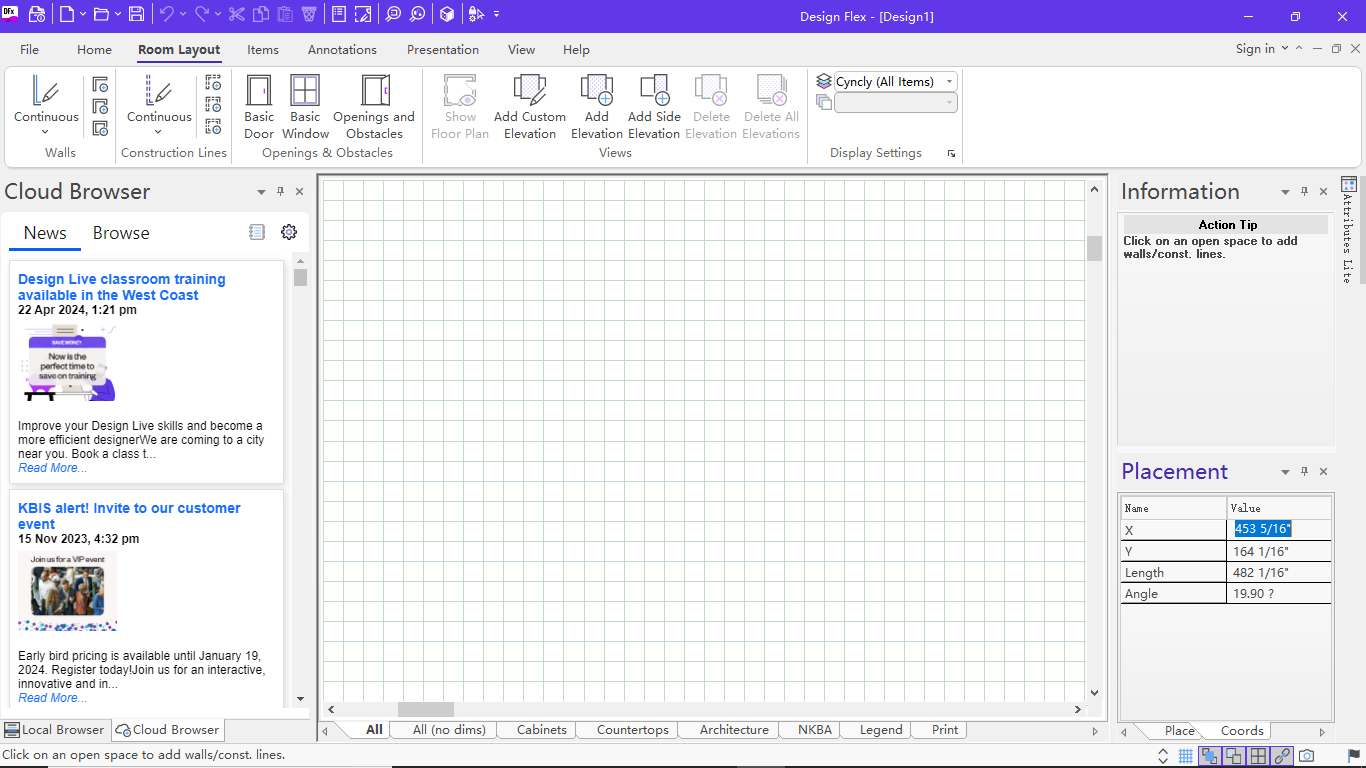Select the Architecture view tab
Image resolution: width=1366 pixels, height=768 pixels.
[734, 730]
